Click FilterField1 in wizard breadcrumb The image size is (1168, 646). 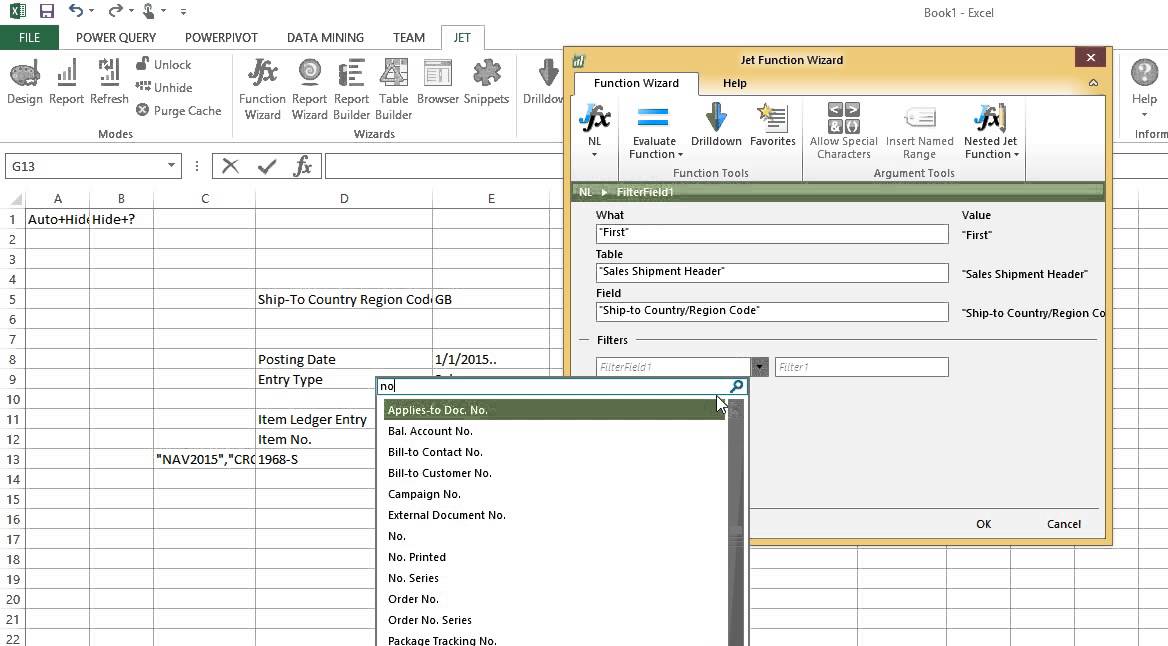(645, 192)
